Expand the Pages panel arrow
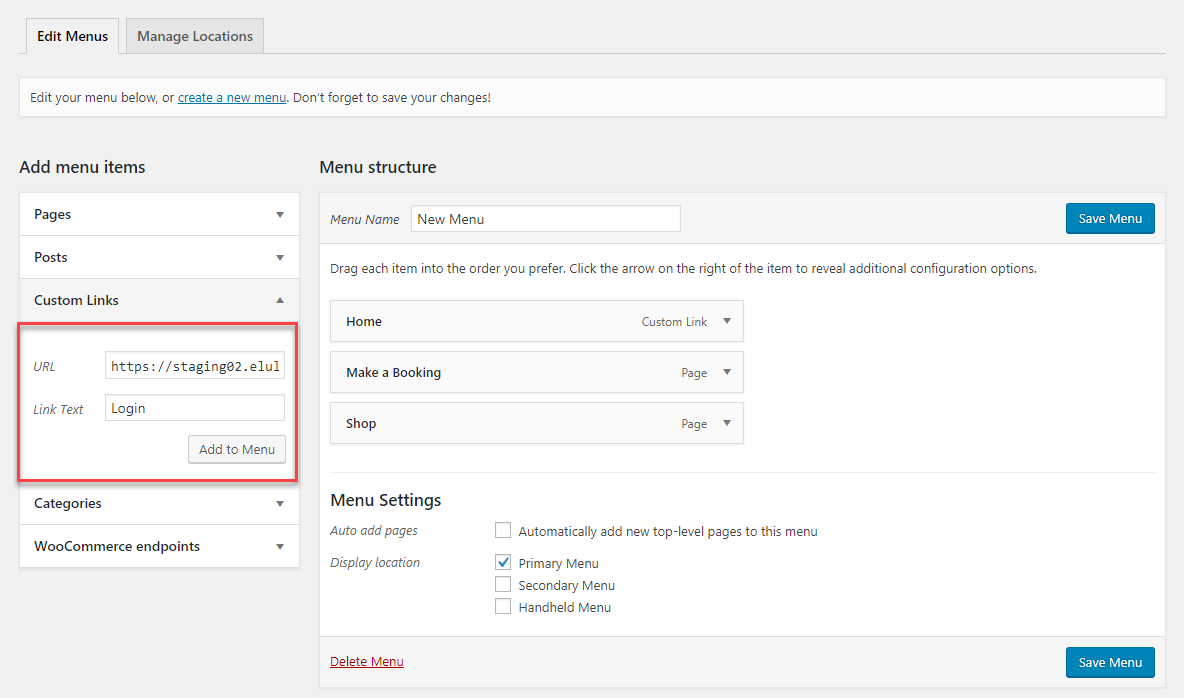Image resolution: width=1184 pixels, height=698 pixels. [280, 215]
